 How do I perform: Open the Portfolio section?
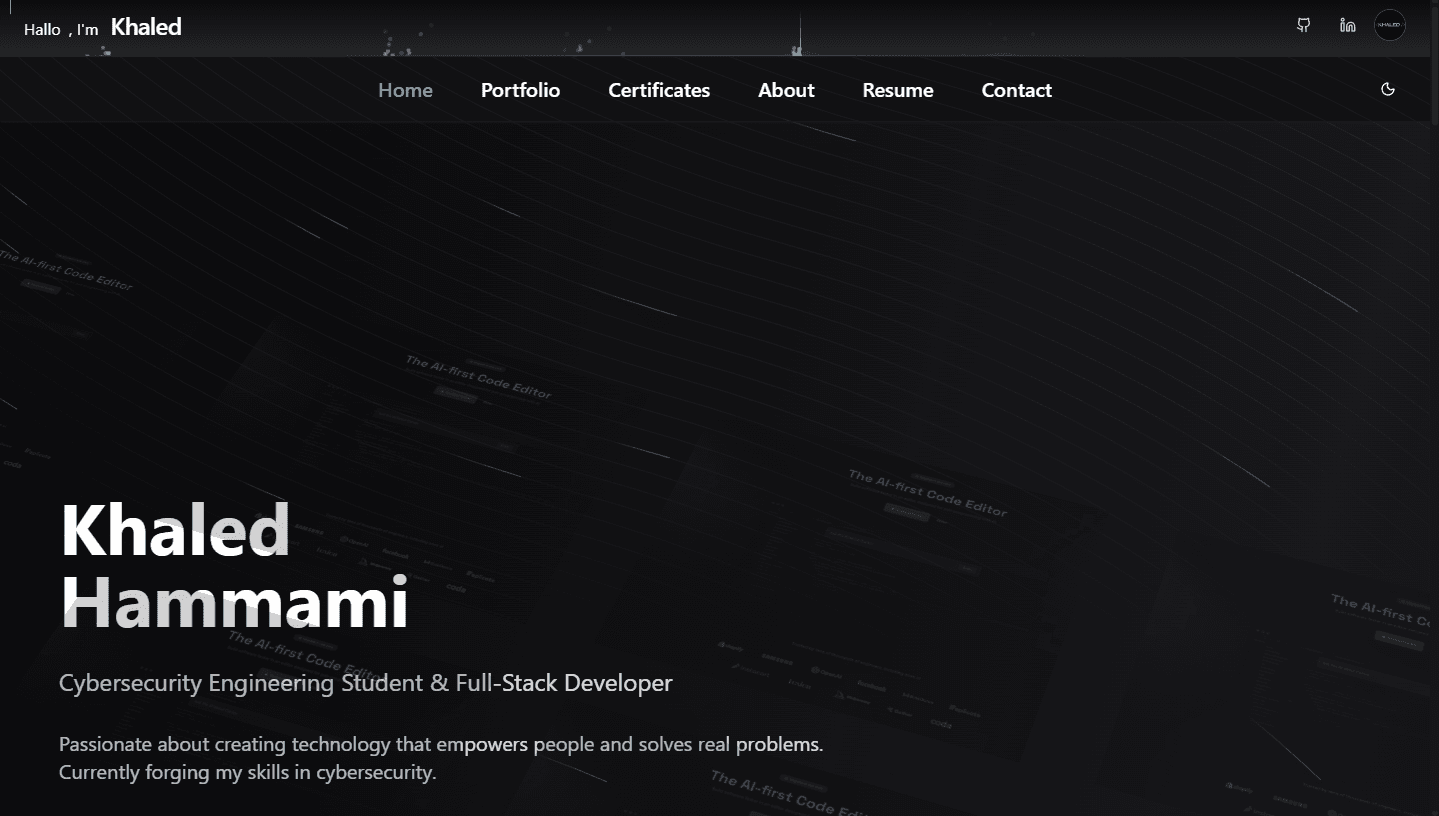[520, 90]
